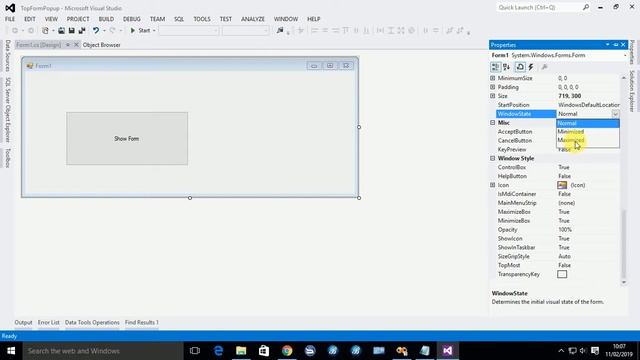640x360 pixels.
Task: Expand the Size property
Action: pyautogui.click(x=493, y=96)
